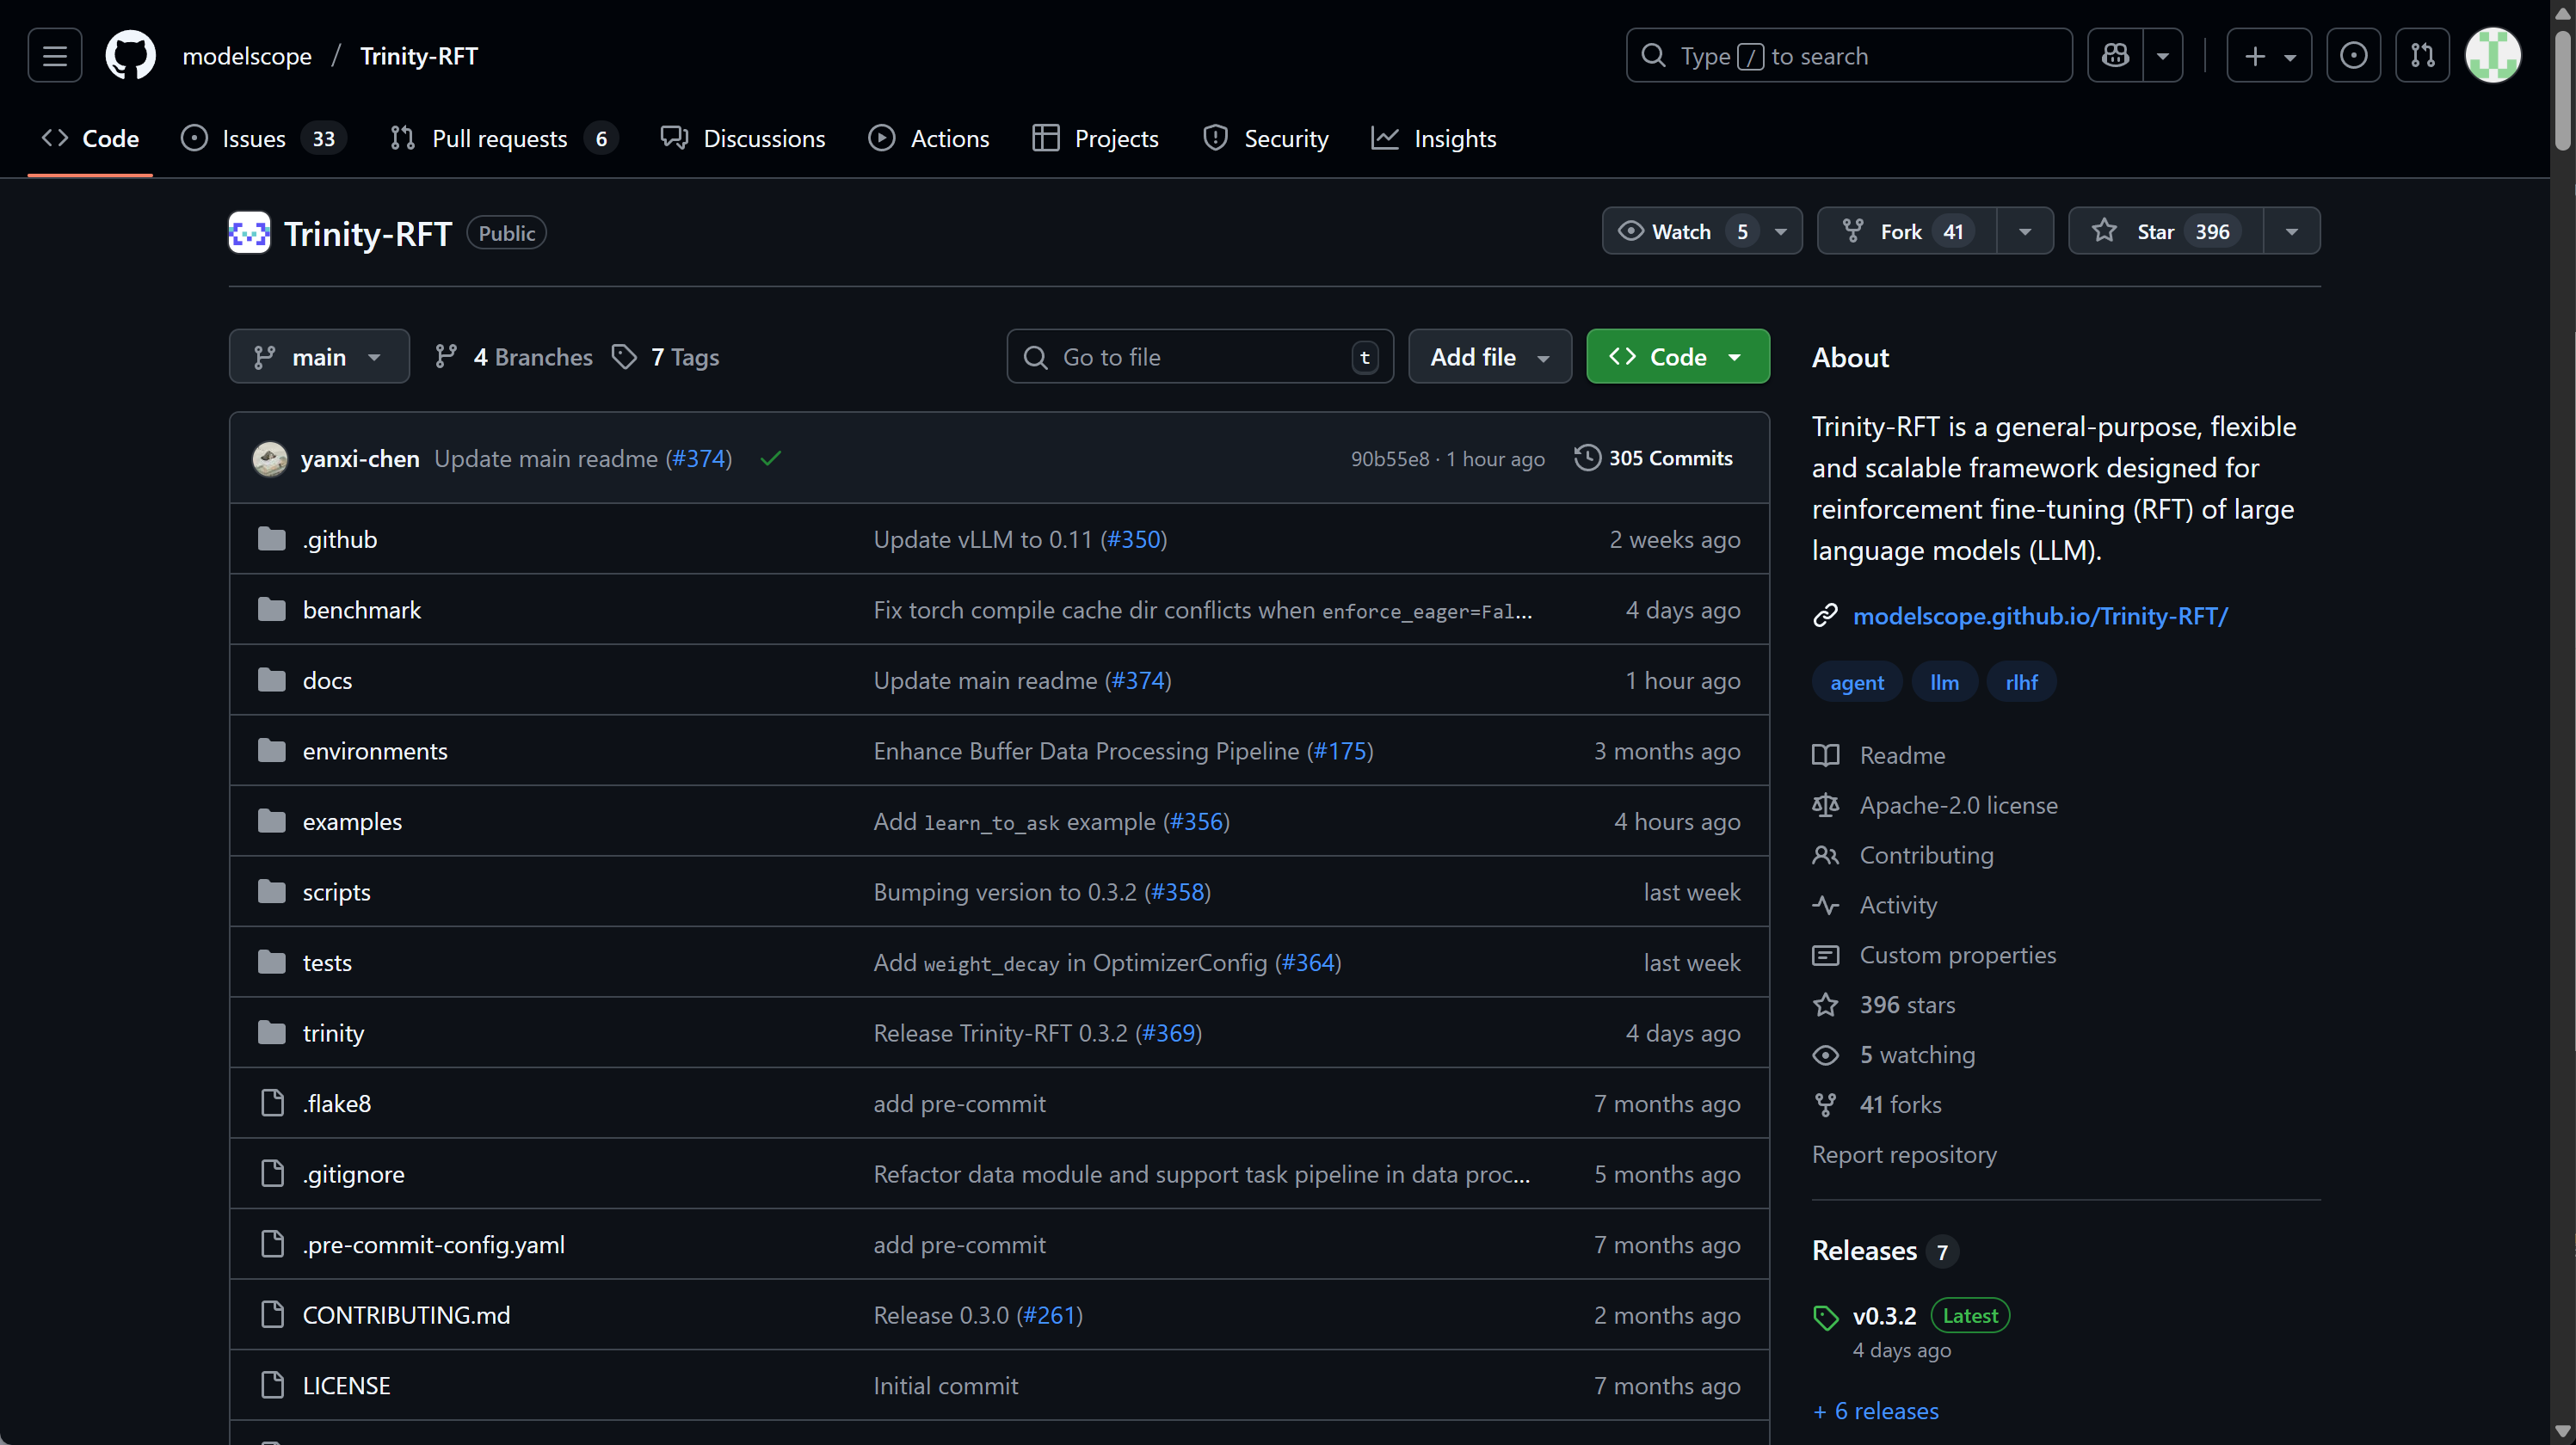Switch to the Issues tab
The height and width of the screenshot is (1445, 2576).
264,138
